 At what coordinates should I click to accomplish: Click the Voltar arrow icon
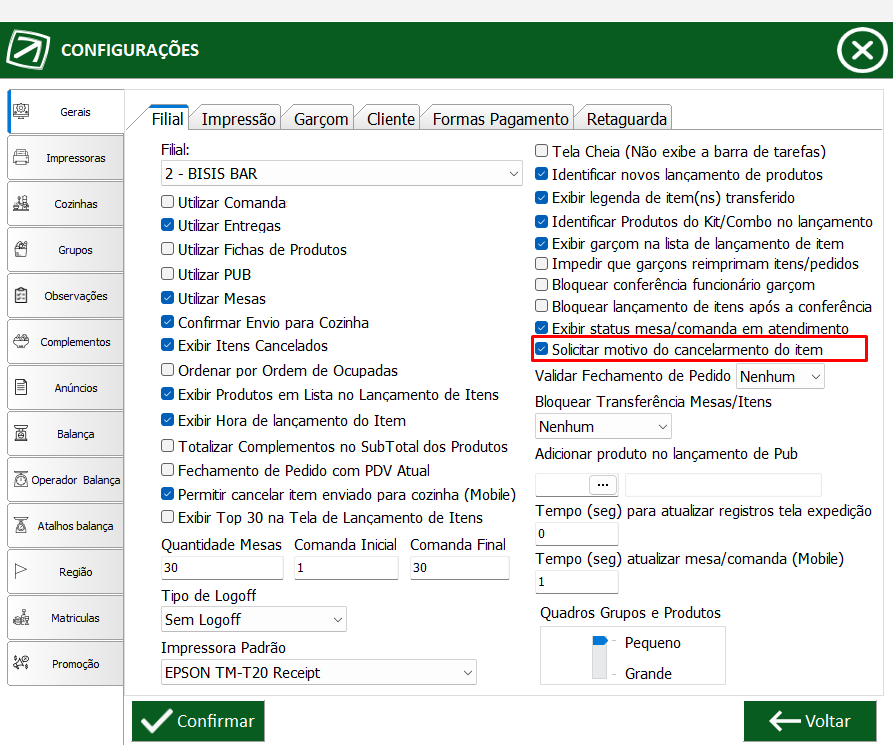pyautogui.click(x=785, y=721)
